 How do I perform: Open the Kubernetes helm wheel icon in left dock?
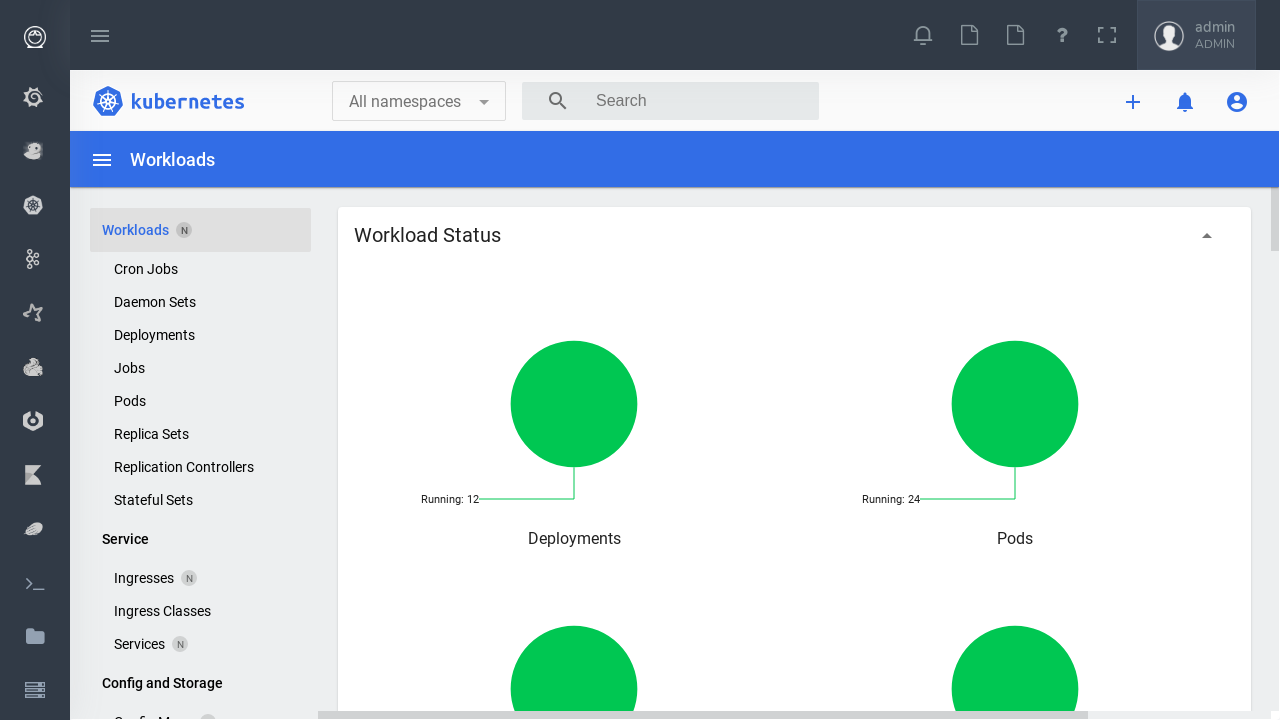[33, 205]
